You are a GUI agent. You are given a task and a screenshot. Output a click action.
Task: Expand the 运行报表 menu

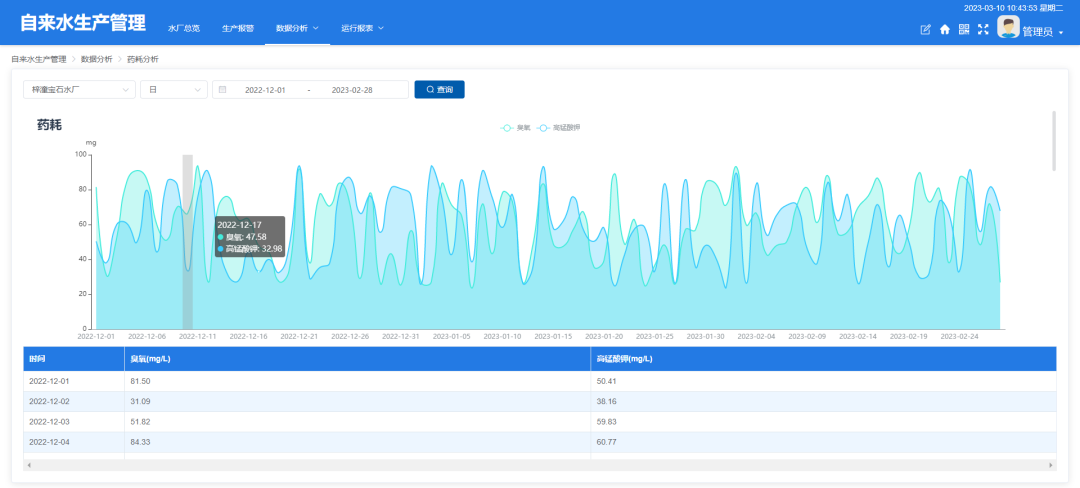coord(362,28)
